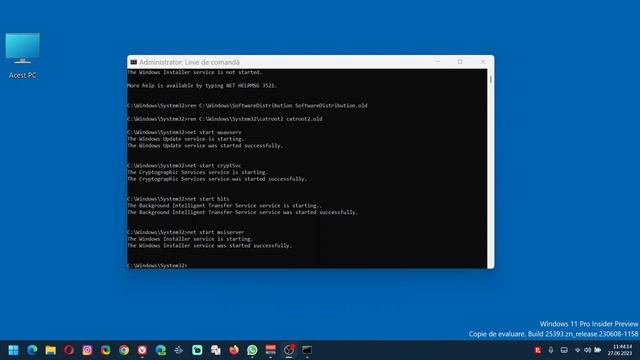Open WhatsApp from the taskbar
This screenshot has width=640, height=360.
click(x=252, y=350)
